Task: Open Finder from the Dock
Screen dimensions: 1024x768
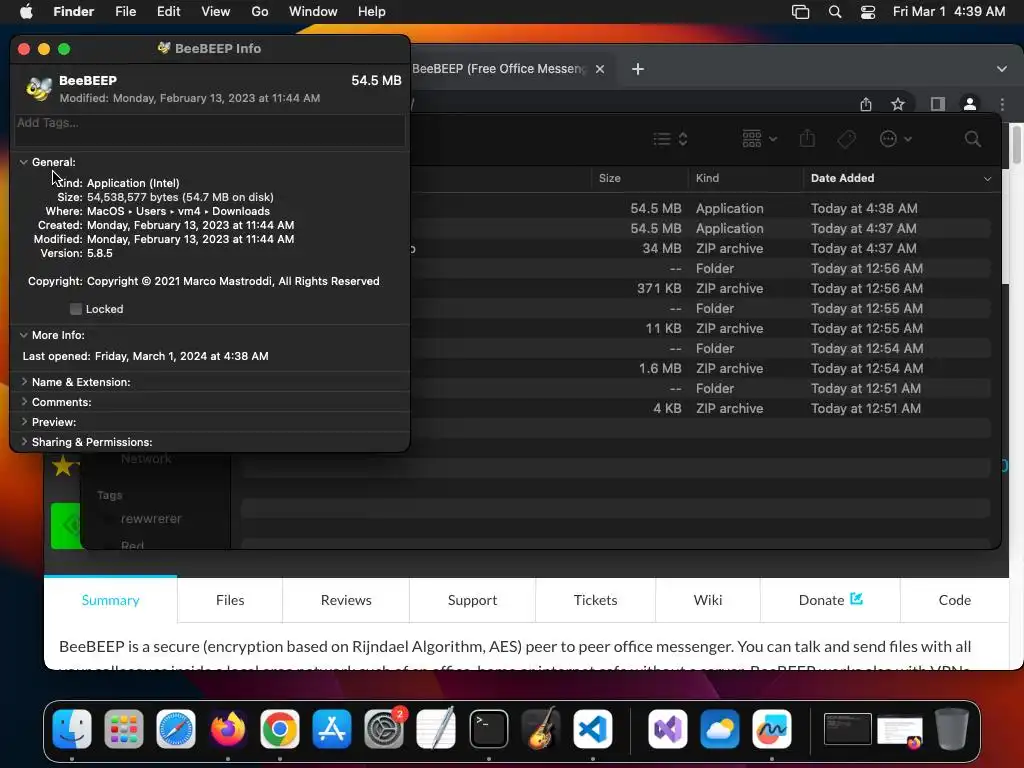Action: 72,729
